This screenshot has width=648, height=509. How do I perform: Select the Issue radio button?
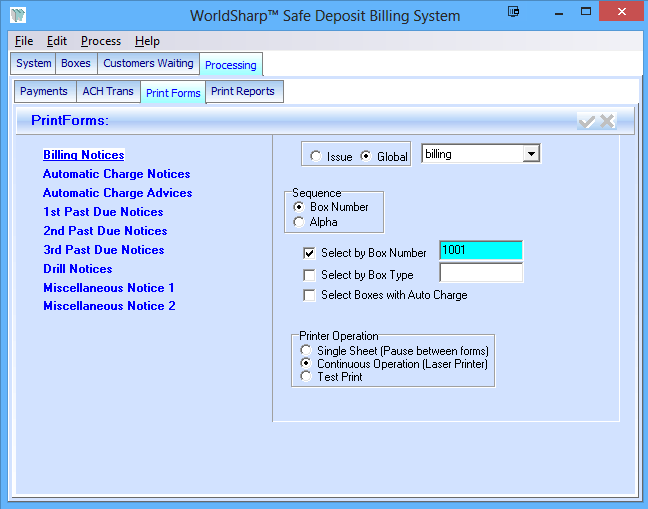[x=316, y=157]
